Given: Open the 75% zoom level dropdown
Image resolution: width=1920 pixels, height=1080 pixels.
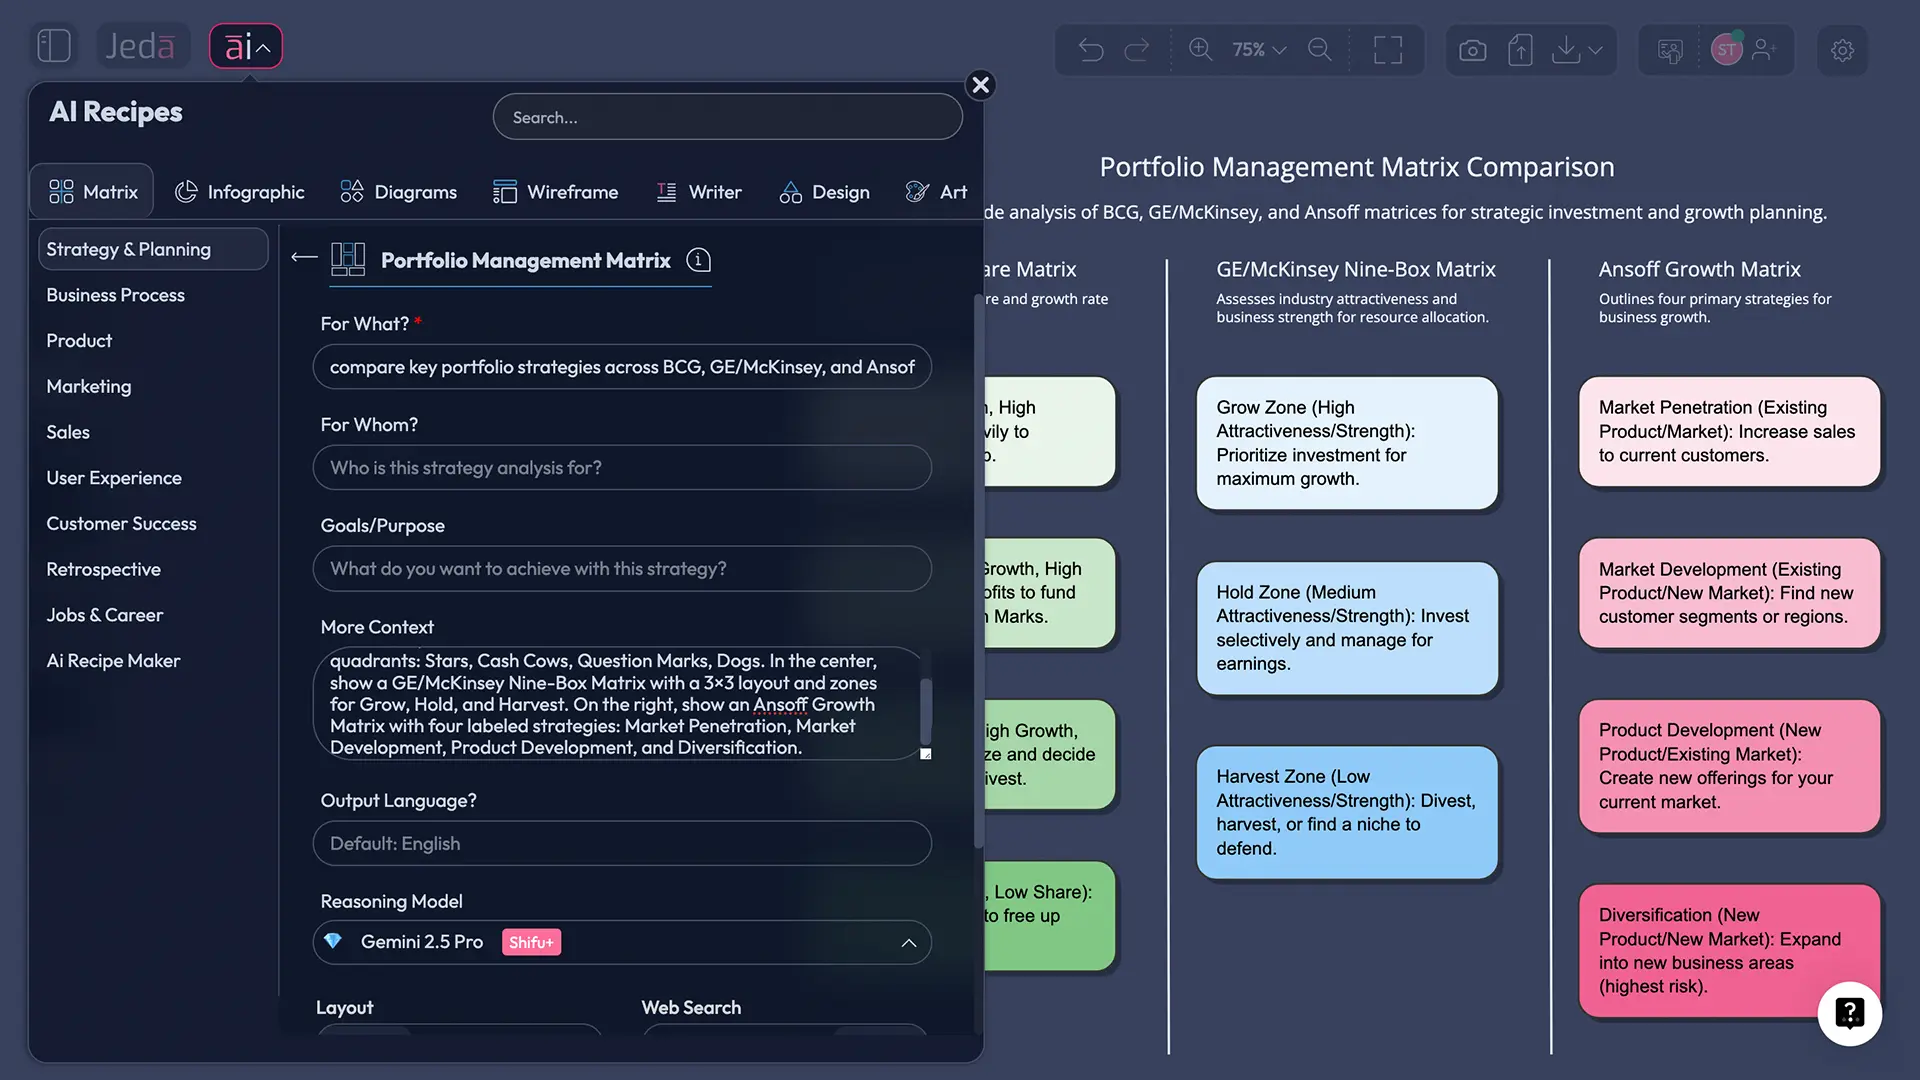Looking at the screenshot, I should tap(1257, 49).
